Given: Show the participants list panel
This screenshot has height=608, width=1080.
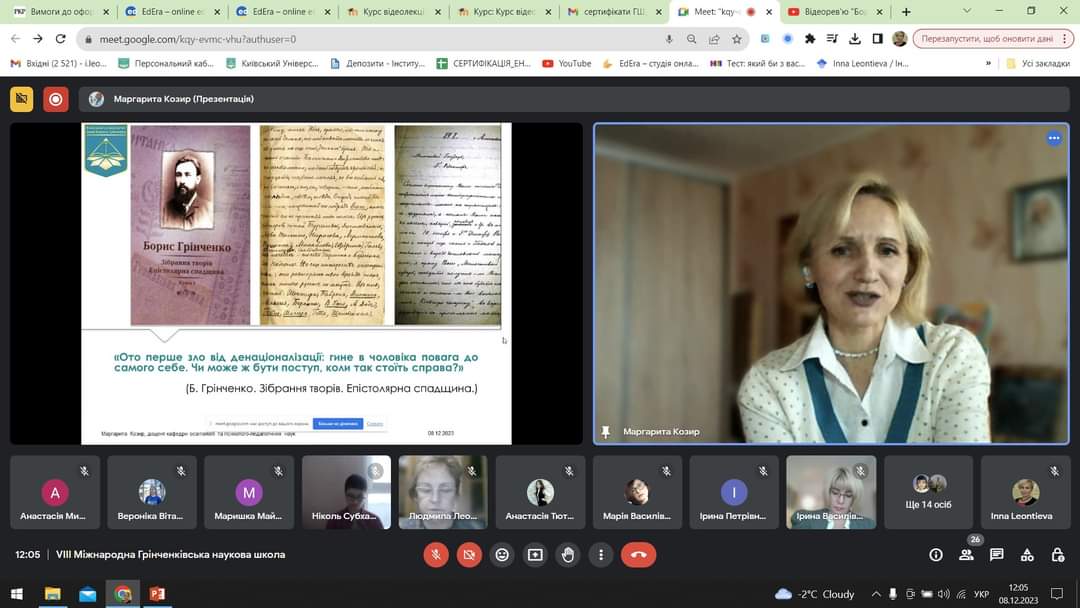Looking at the screenshot, I should click(966, 555).
